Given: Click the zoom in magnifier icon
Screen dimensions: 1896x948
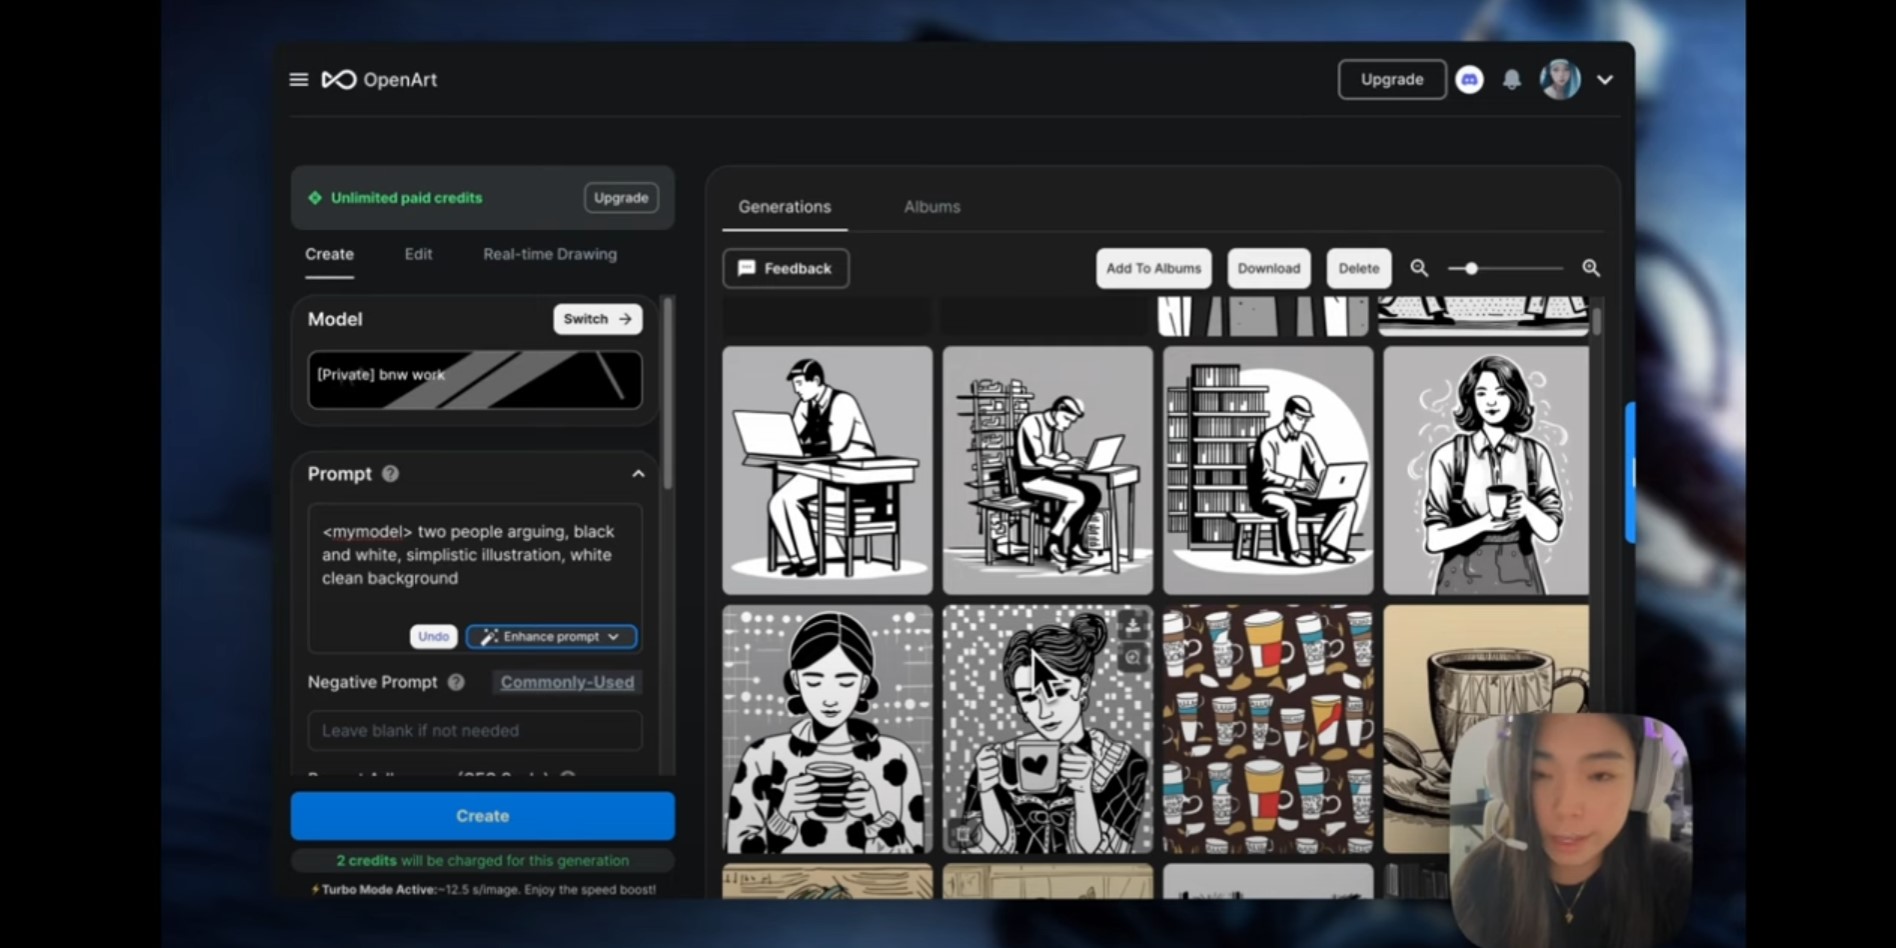Looking at the screenshot, I should [1591, 268].
